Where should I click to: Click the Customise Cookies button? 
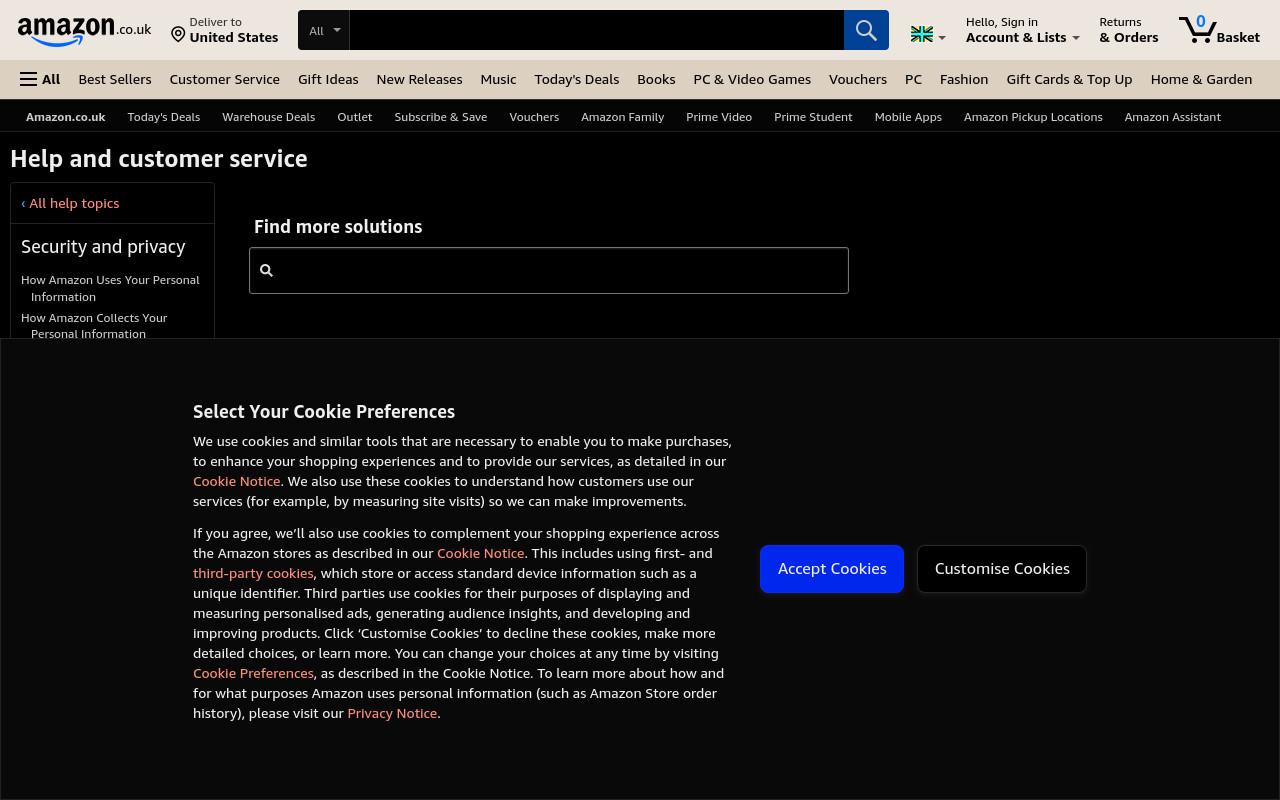click(1002, 569)
